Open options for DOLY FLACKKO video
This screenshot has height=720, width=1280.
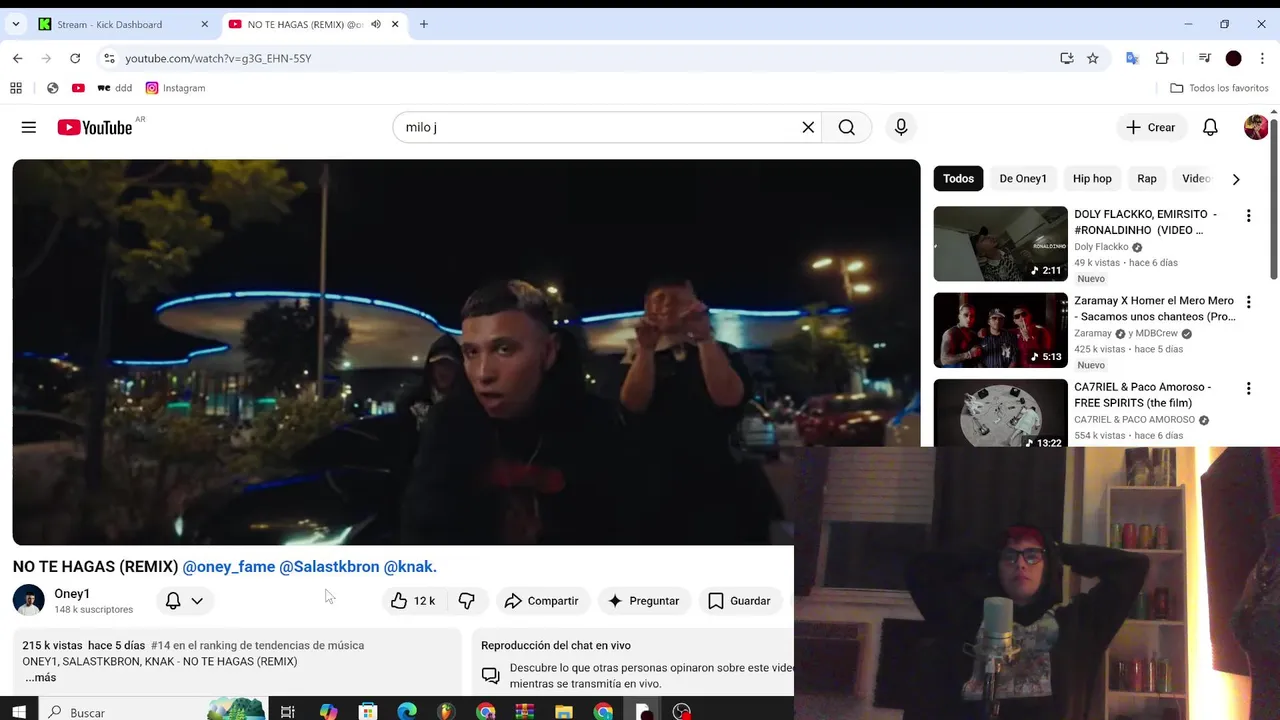(x=1248, y=216)
